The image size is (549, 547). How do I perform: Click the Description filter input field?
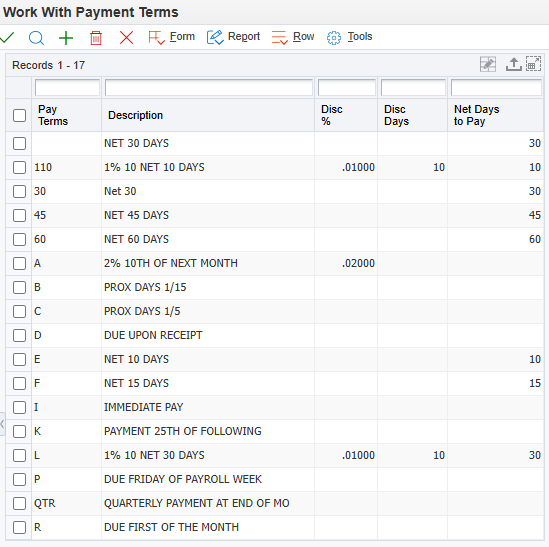click(x=209, y=88)
